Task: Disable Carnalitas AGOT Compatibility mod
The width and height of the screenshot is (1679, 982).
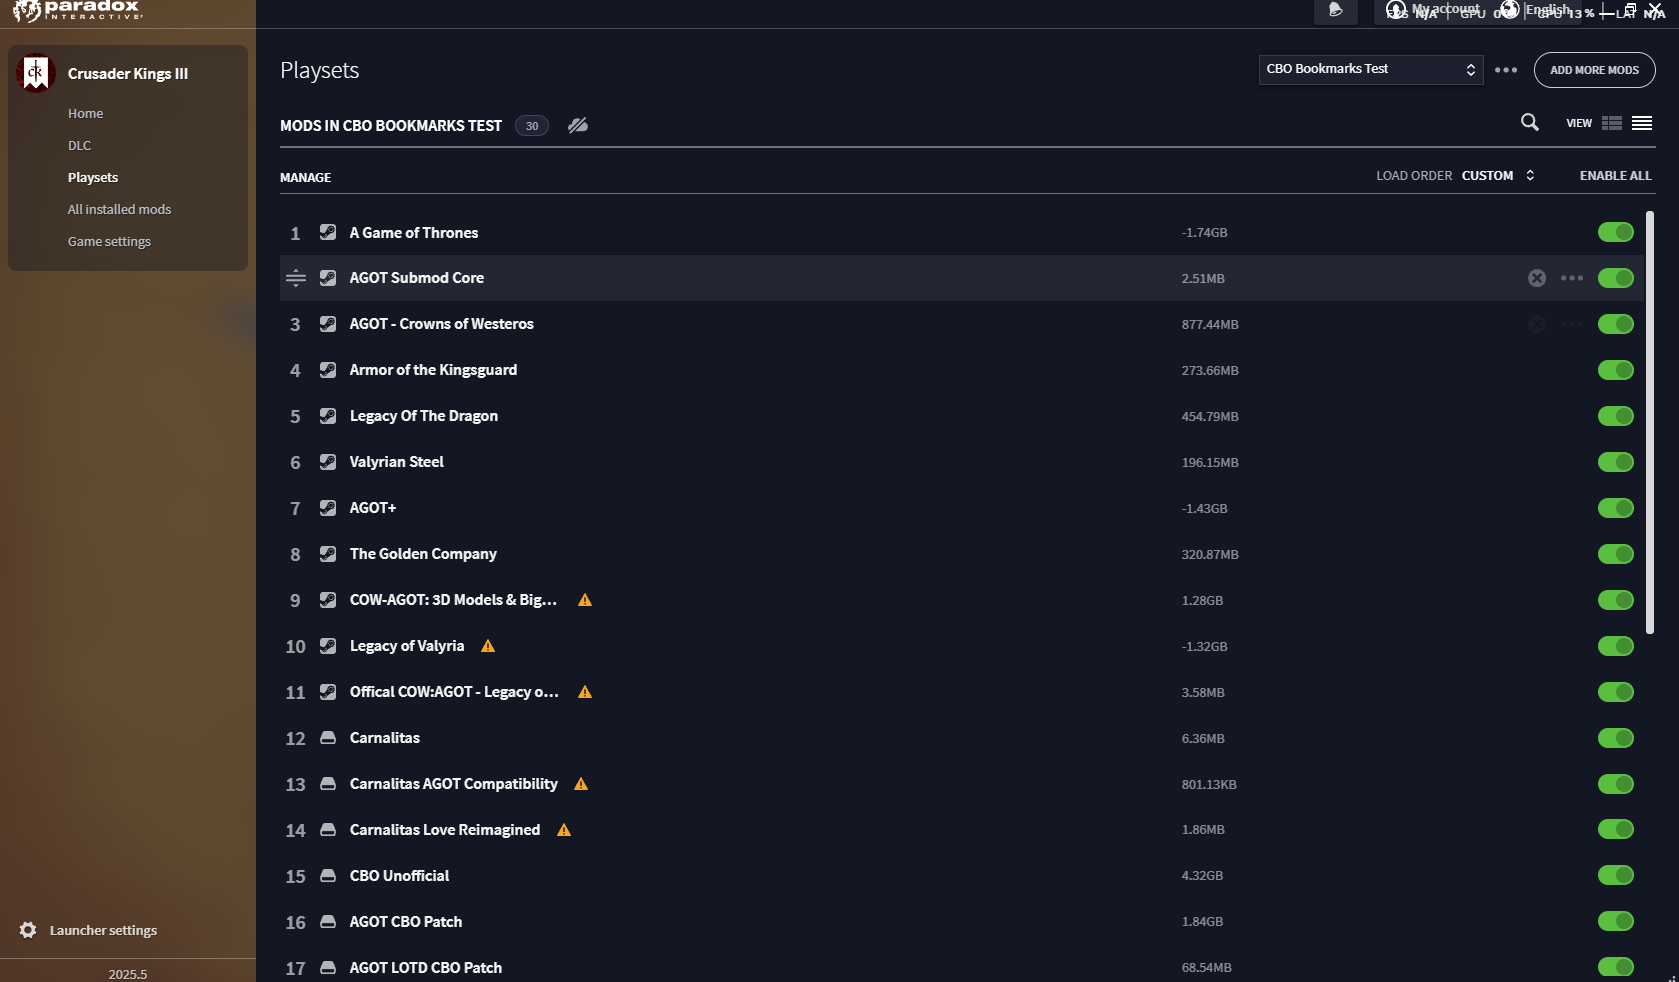Action: pos(1616,784)
